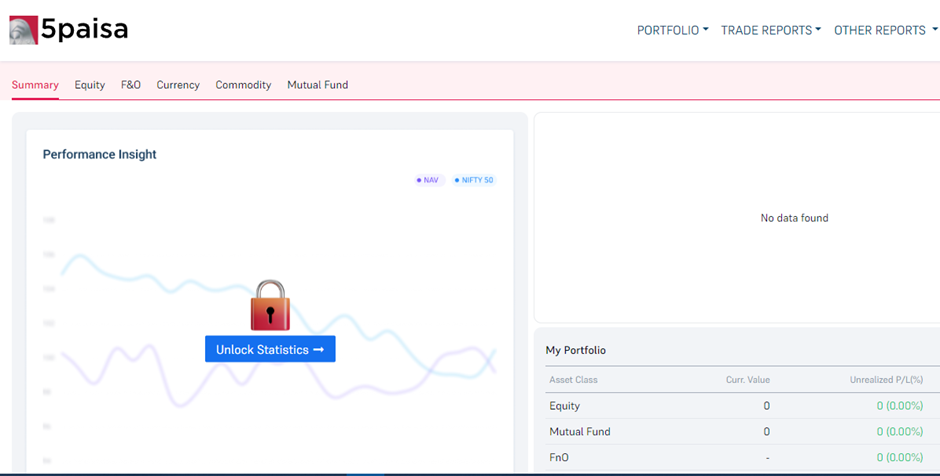Viewport: 940px width, 476px height.
Task: Click the Curr. Value column header
Action: click(747, 380)
